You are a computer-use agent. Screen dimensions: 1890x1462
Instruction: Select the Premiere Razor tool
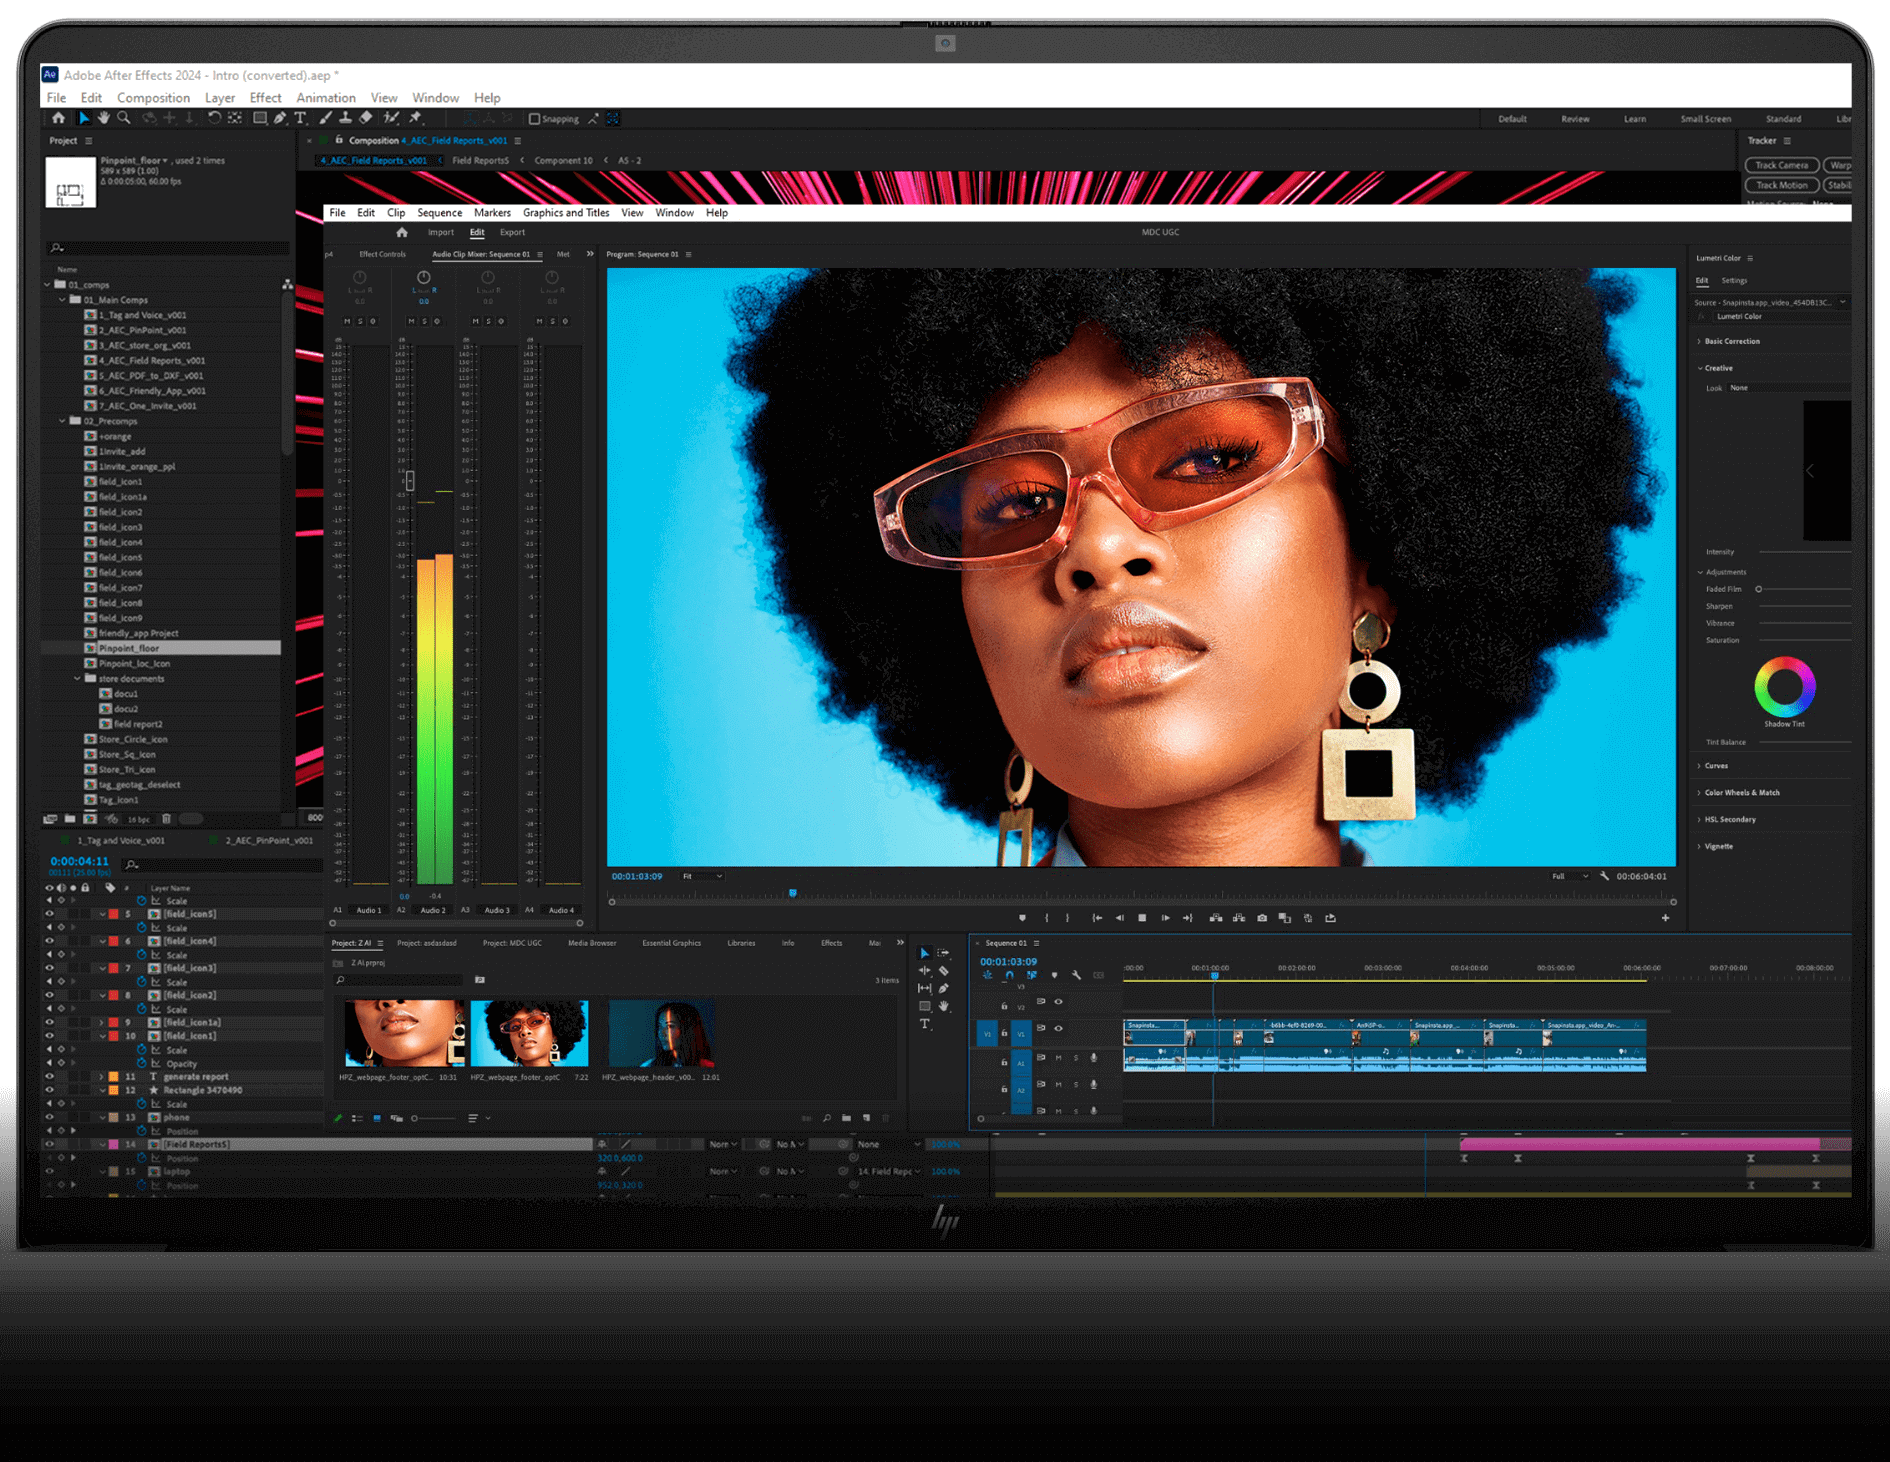click(944, 971)
